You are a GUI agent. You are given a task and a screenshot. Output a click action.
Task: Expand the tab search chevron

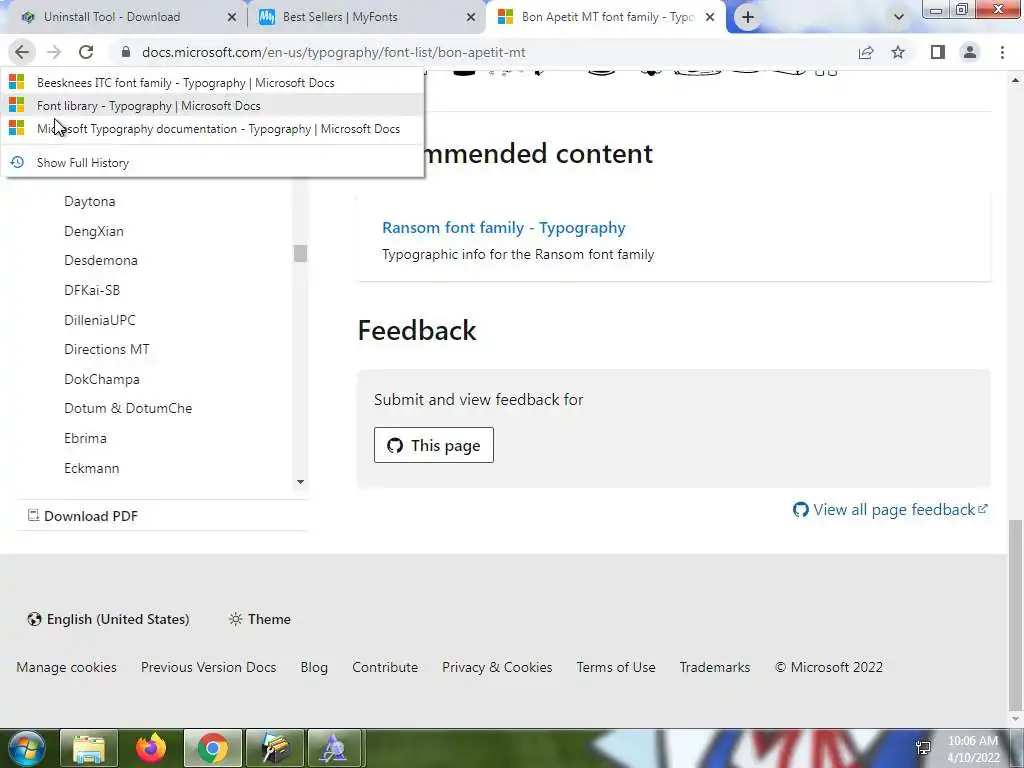[899, 17]
